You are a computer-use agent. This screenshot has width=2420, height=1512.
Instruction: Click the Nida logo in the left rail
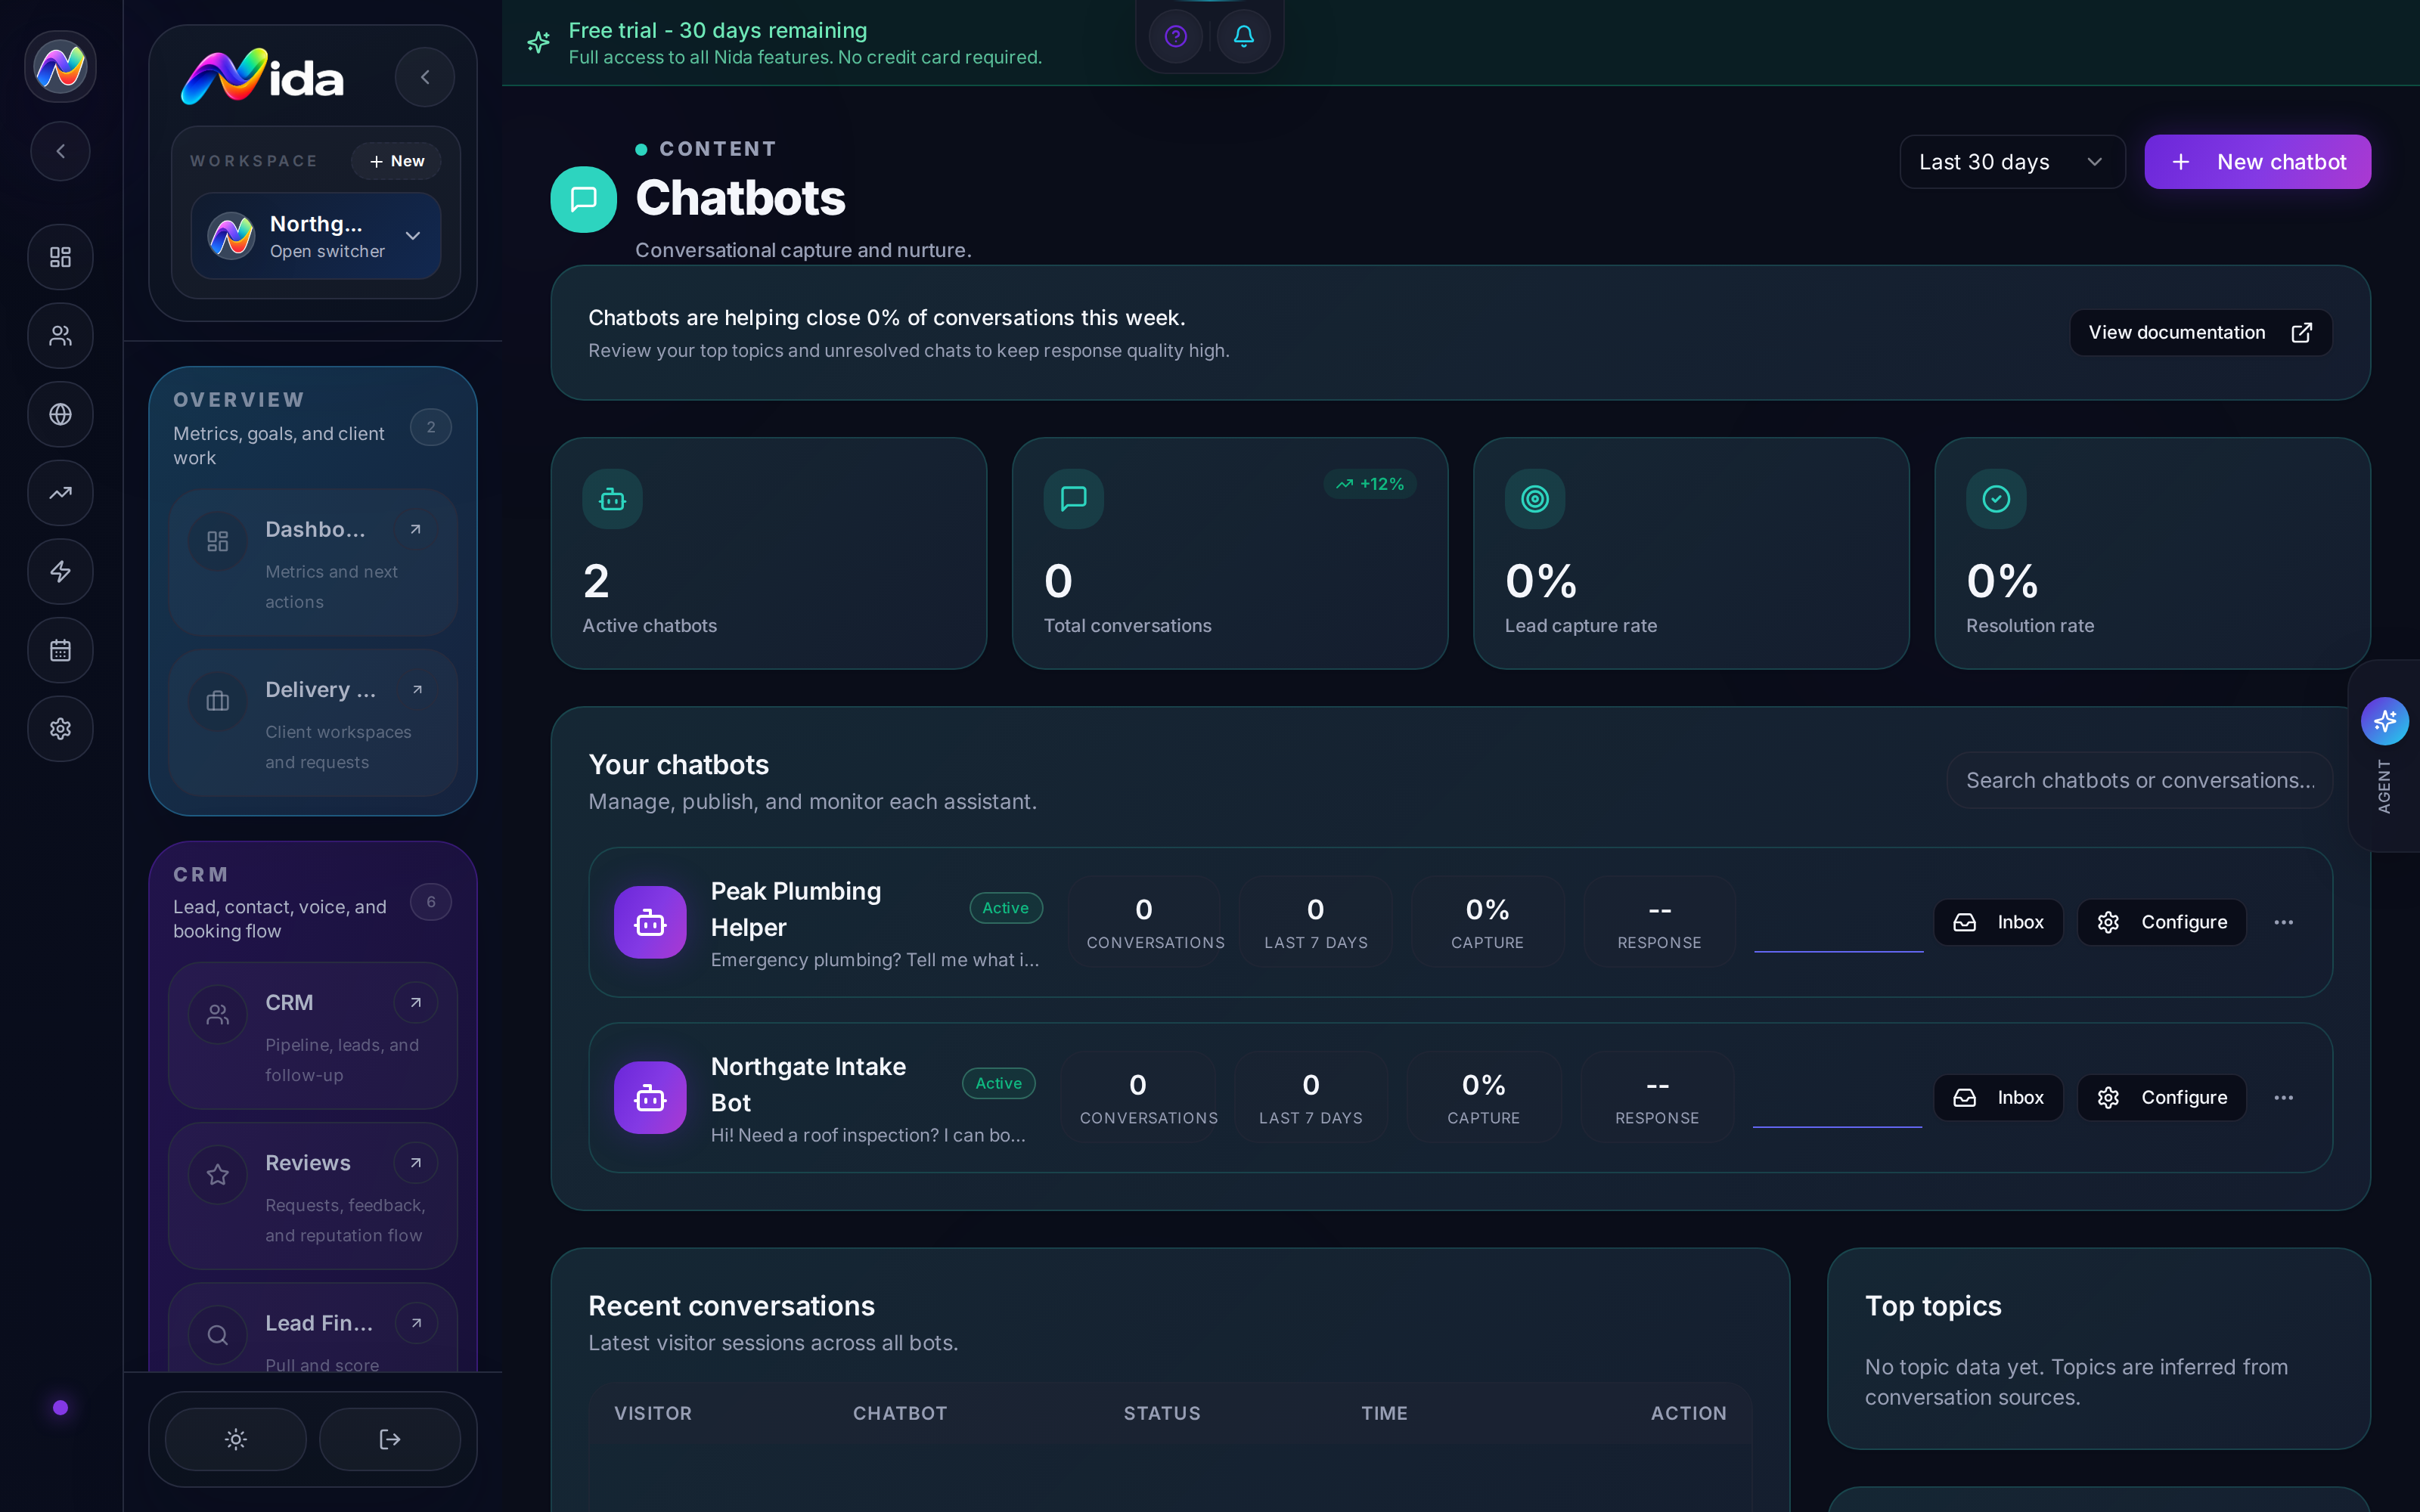click(60, 67)
